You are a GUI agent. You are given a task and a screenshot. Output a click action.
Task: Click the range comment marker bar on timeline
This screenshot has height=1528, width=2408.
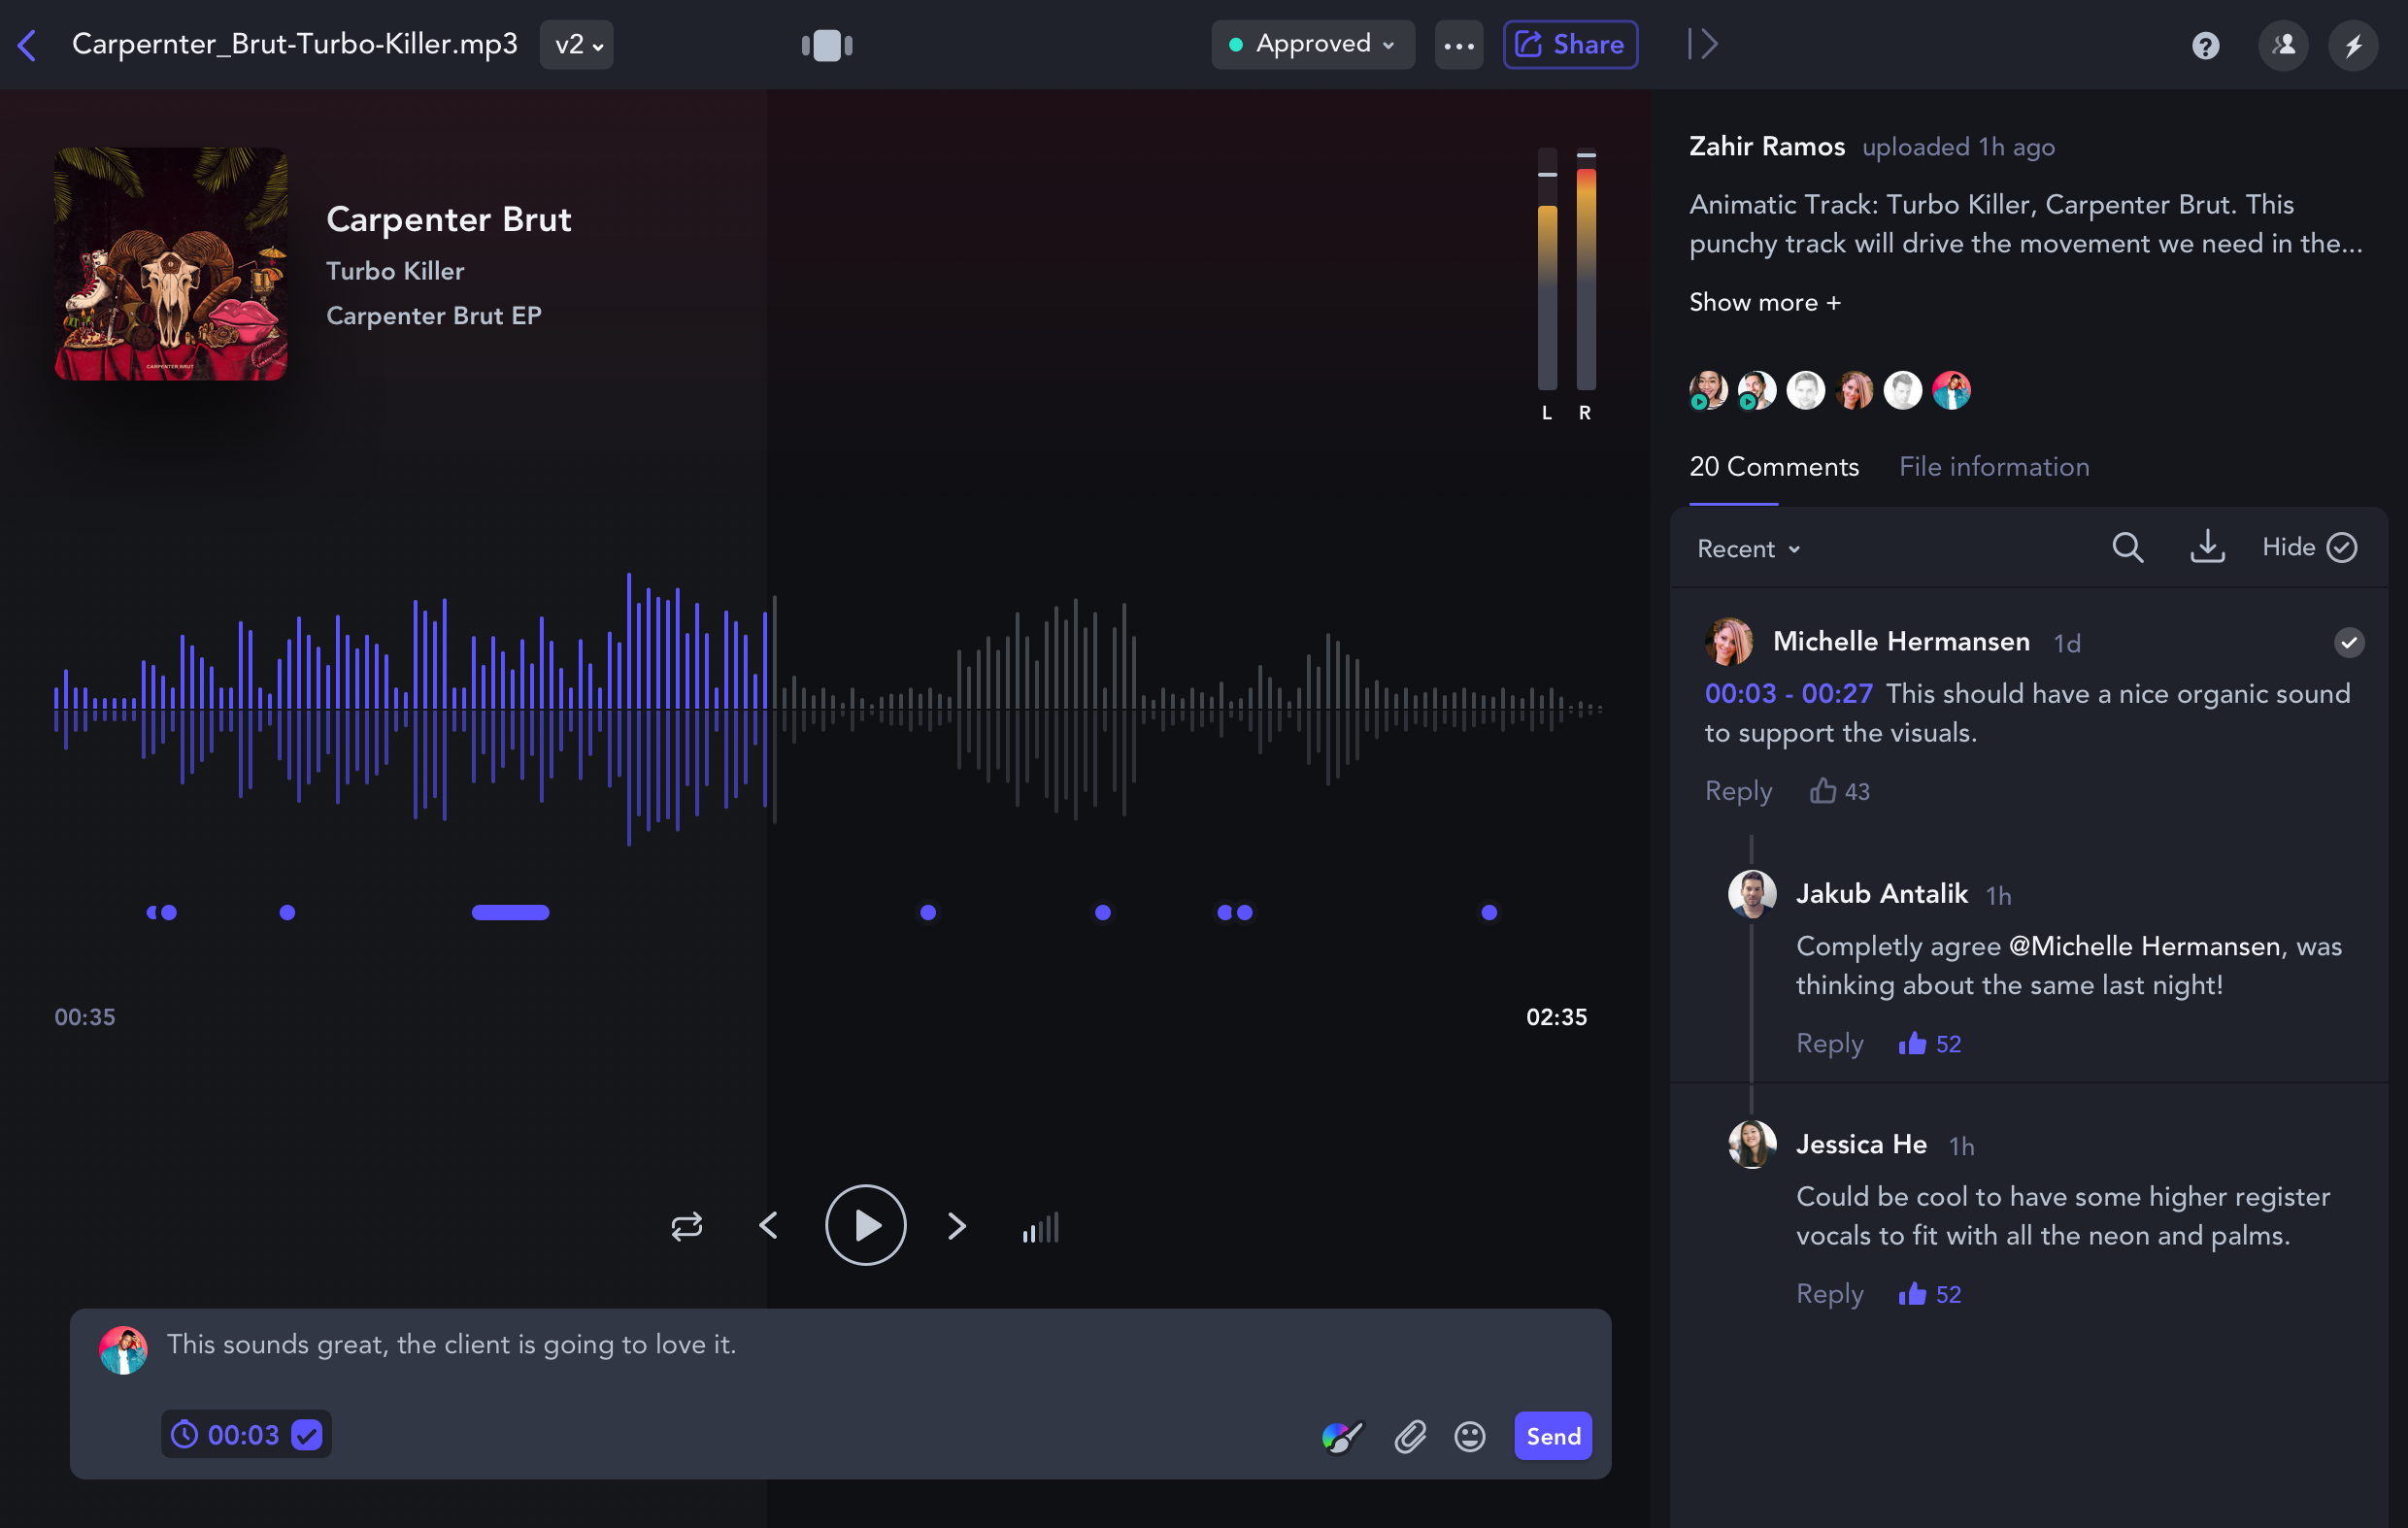pos(511,912)
